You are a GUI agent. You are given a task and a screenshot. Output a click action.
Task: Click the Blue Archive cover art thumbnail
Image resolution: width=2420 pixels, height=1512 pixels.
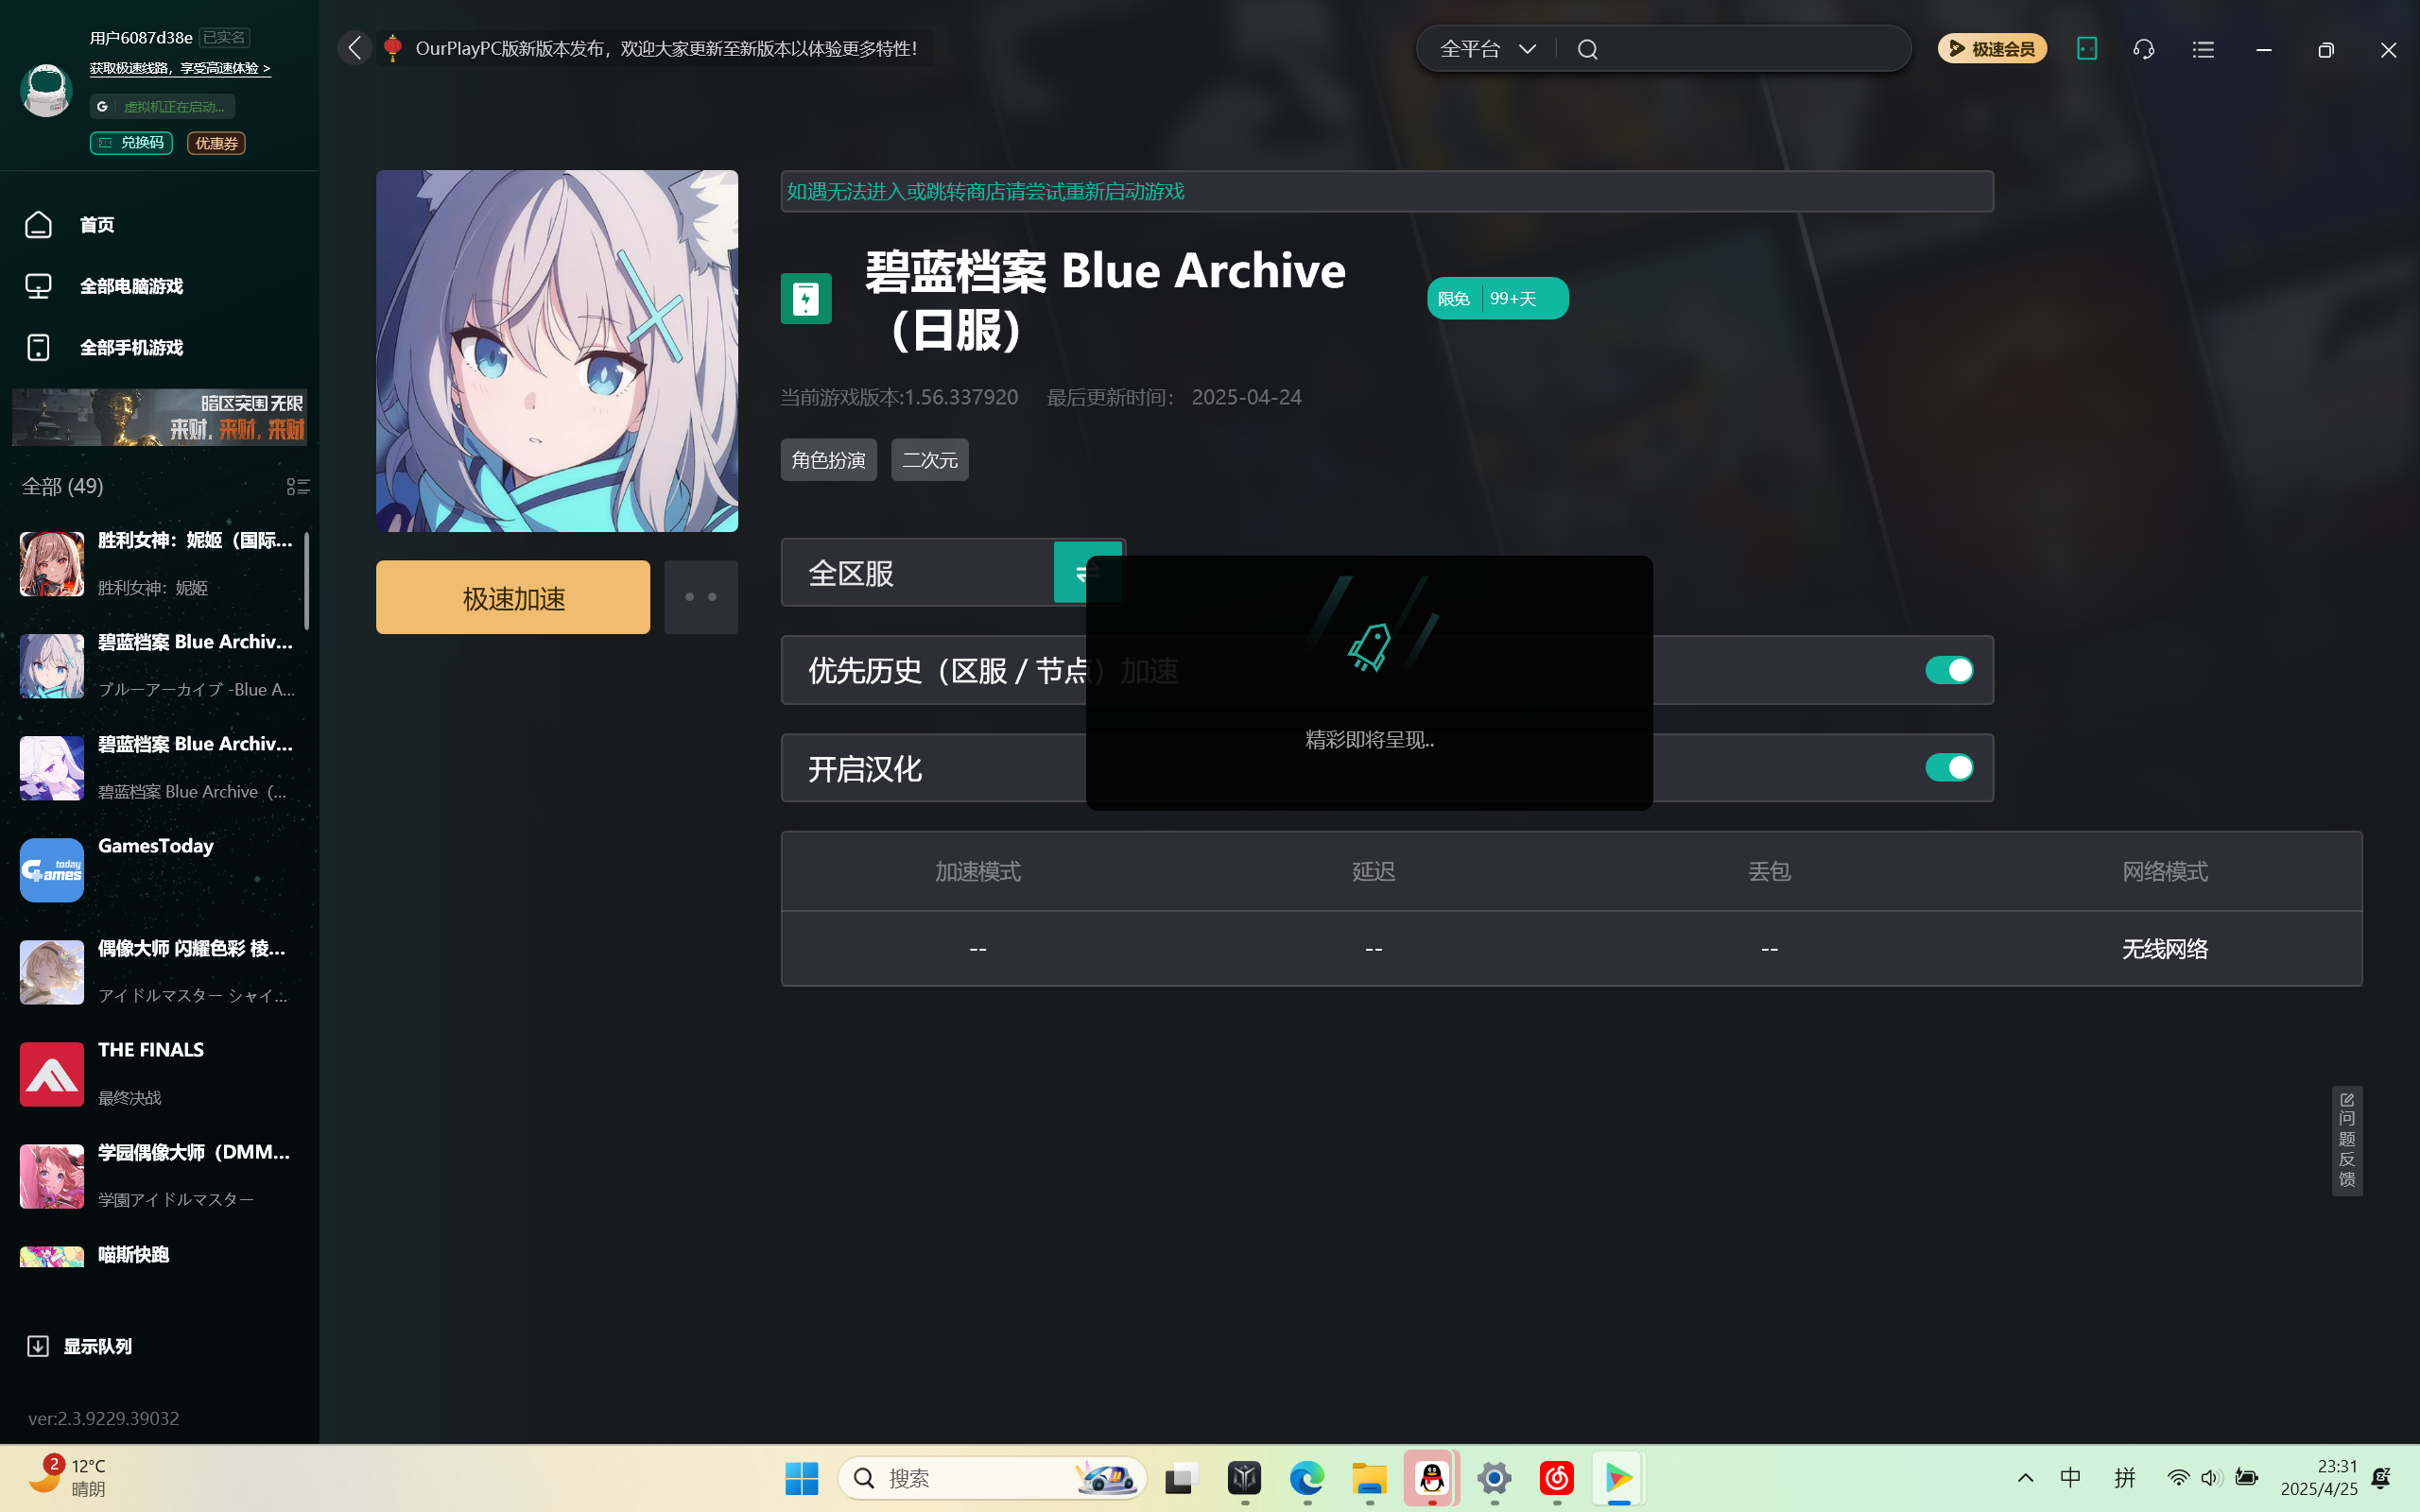tap(557, 350)
